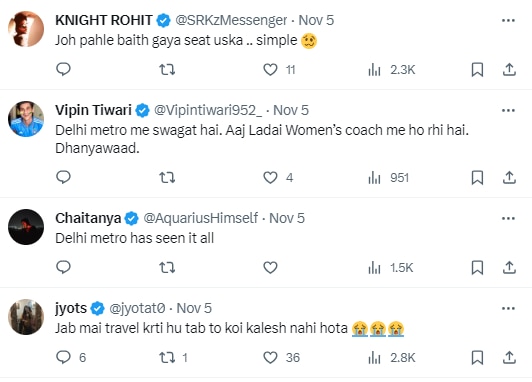This screenshot has height=382, width=532.
Task: Expand the three-dot menu on jyots' tweet
Action: pos(508,308)
